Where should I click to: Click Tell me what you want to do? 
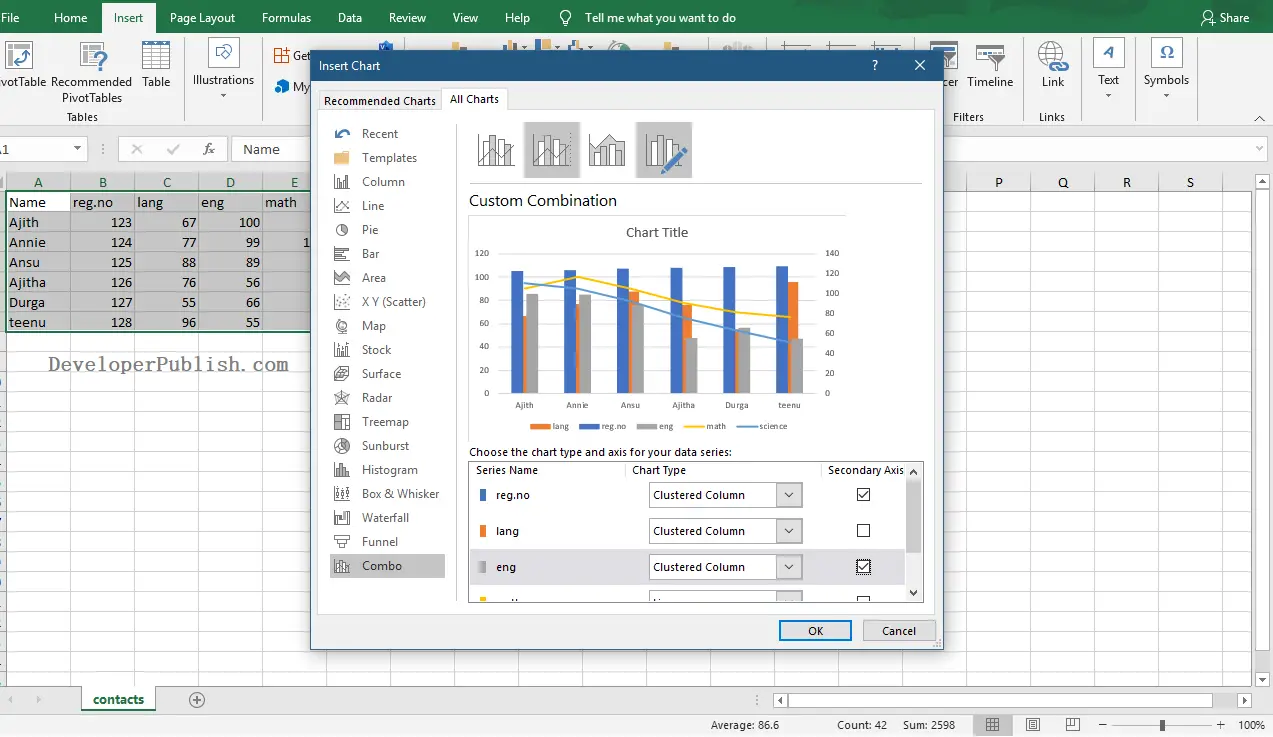[x=660, y=18]
